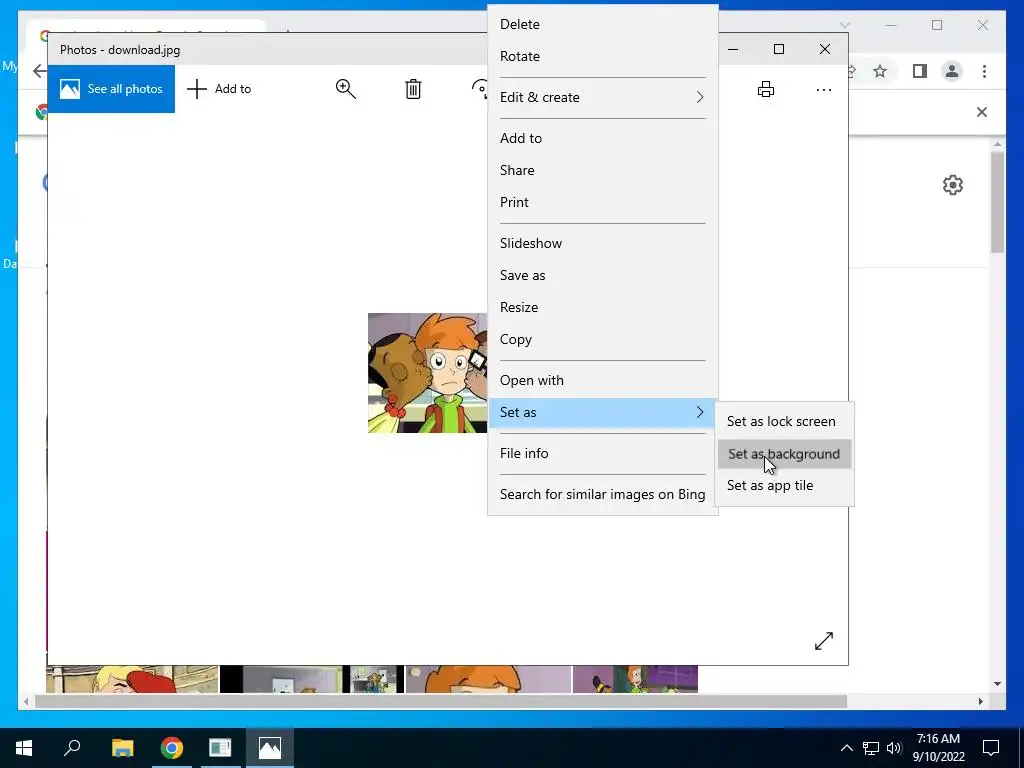Image resolution: width=1024 pixels, height=768 pixels.
Task: Minimize the Photos window
Action: tap(733, 49)
